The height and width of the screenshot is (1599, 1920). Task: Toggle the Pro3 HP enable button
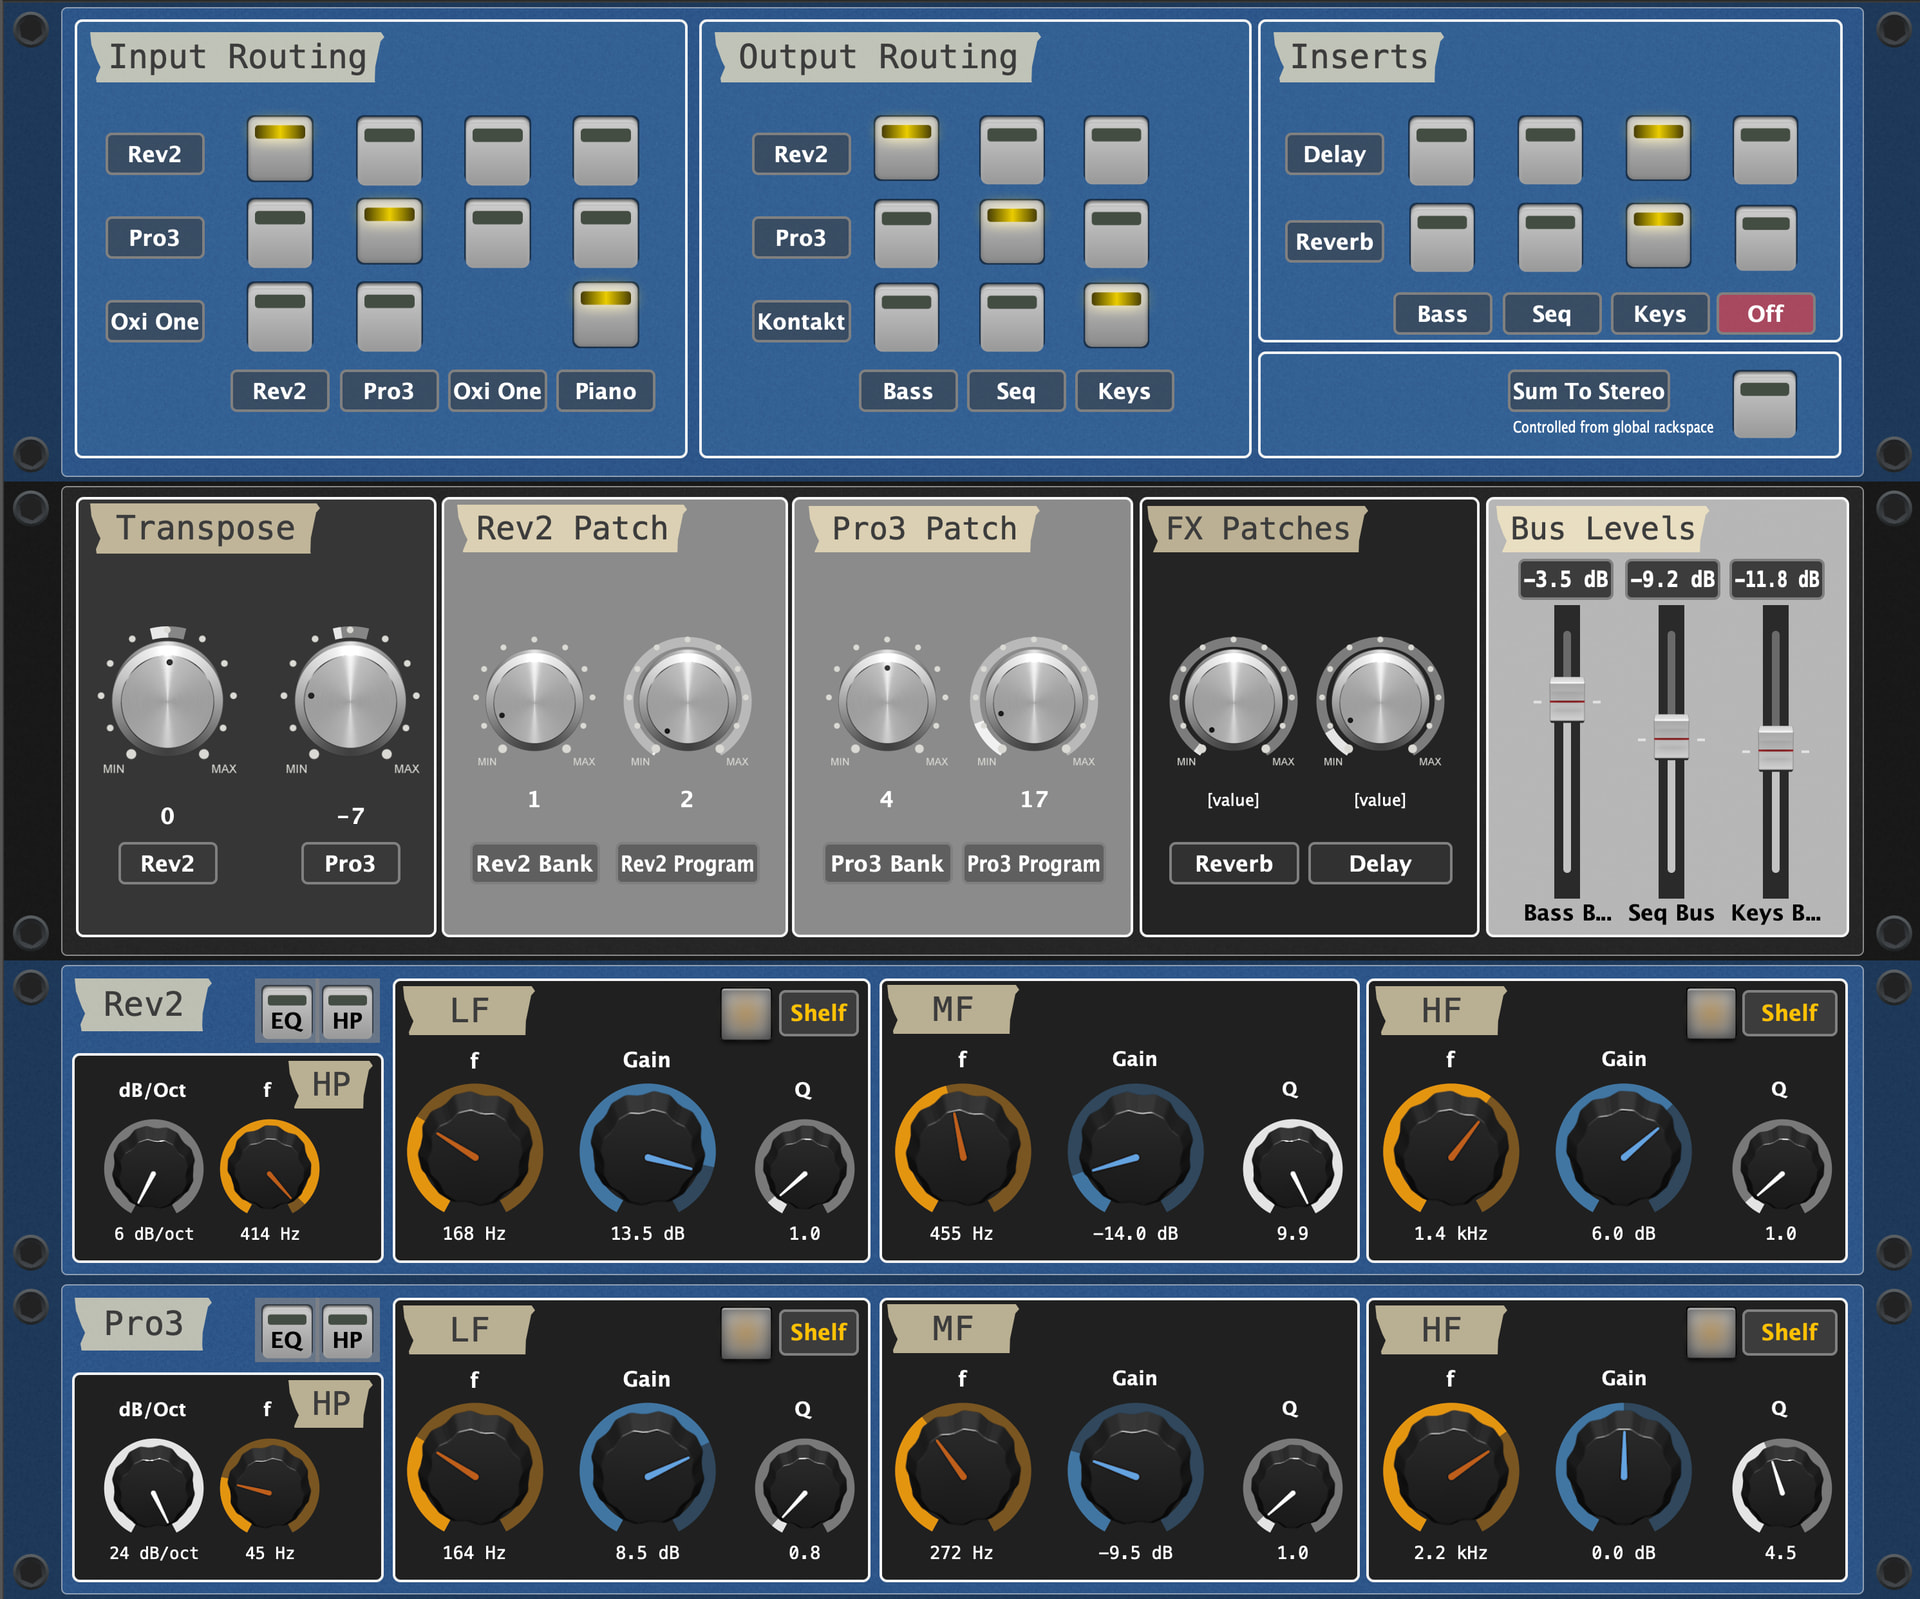coord(347,1330)
